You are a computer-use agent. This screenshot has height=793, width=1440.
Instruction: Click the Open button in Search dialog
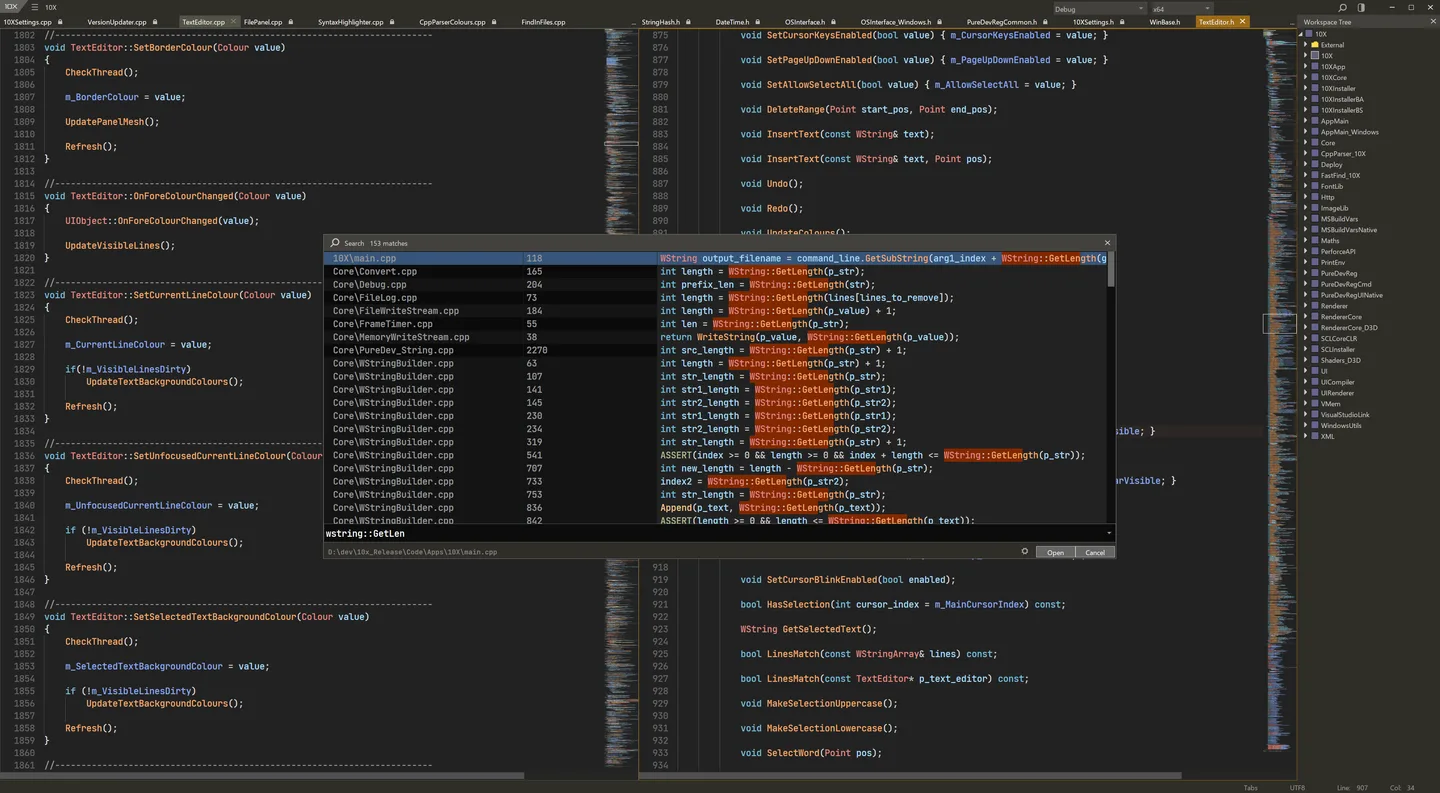click(1055, 552)
